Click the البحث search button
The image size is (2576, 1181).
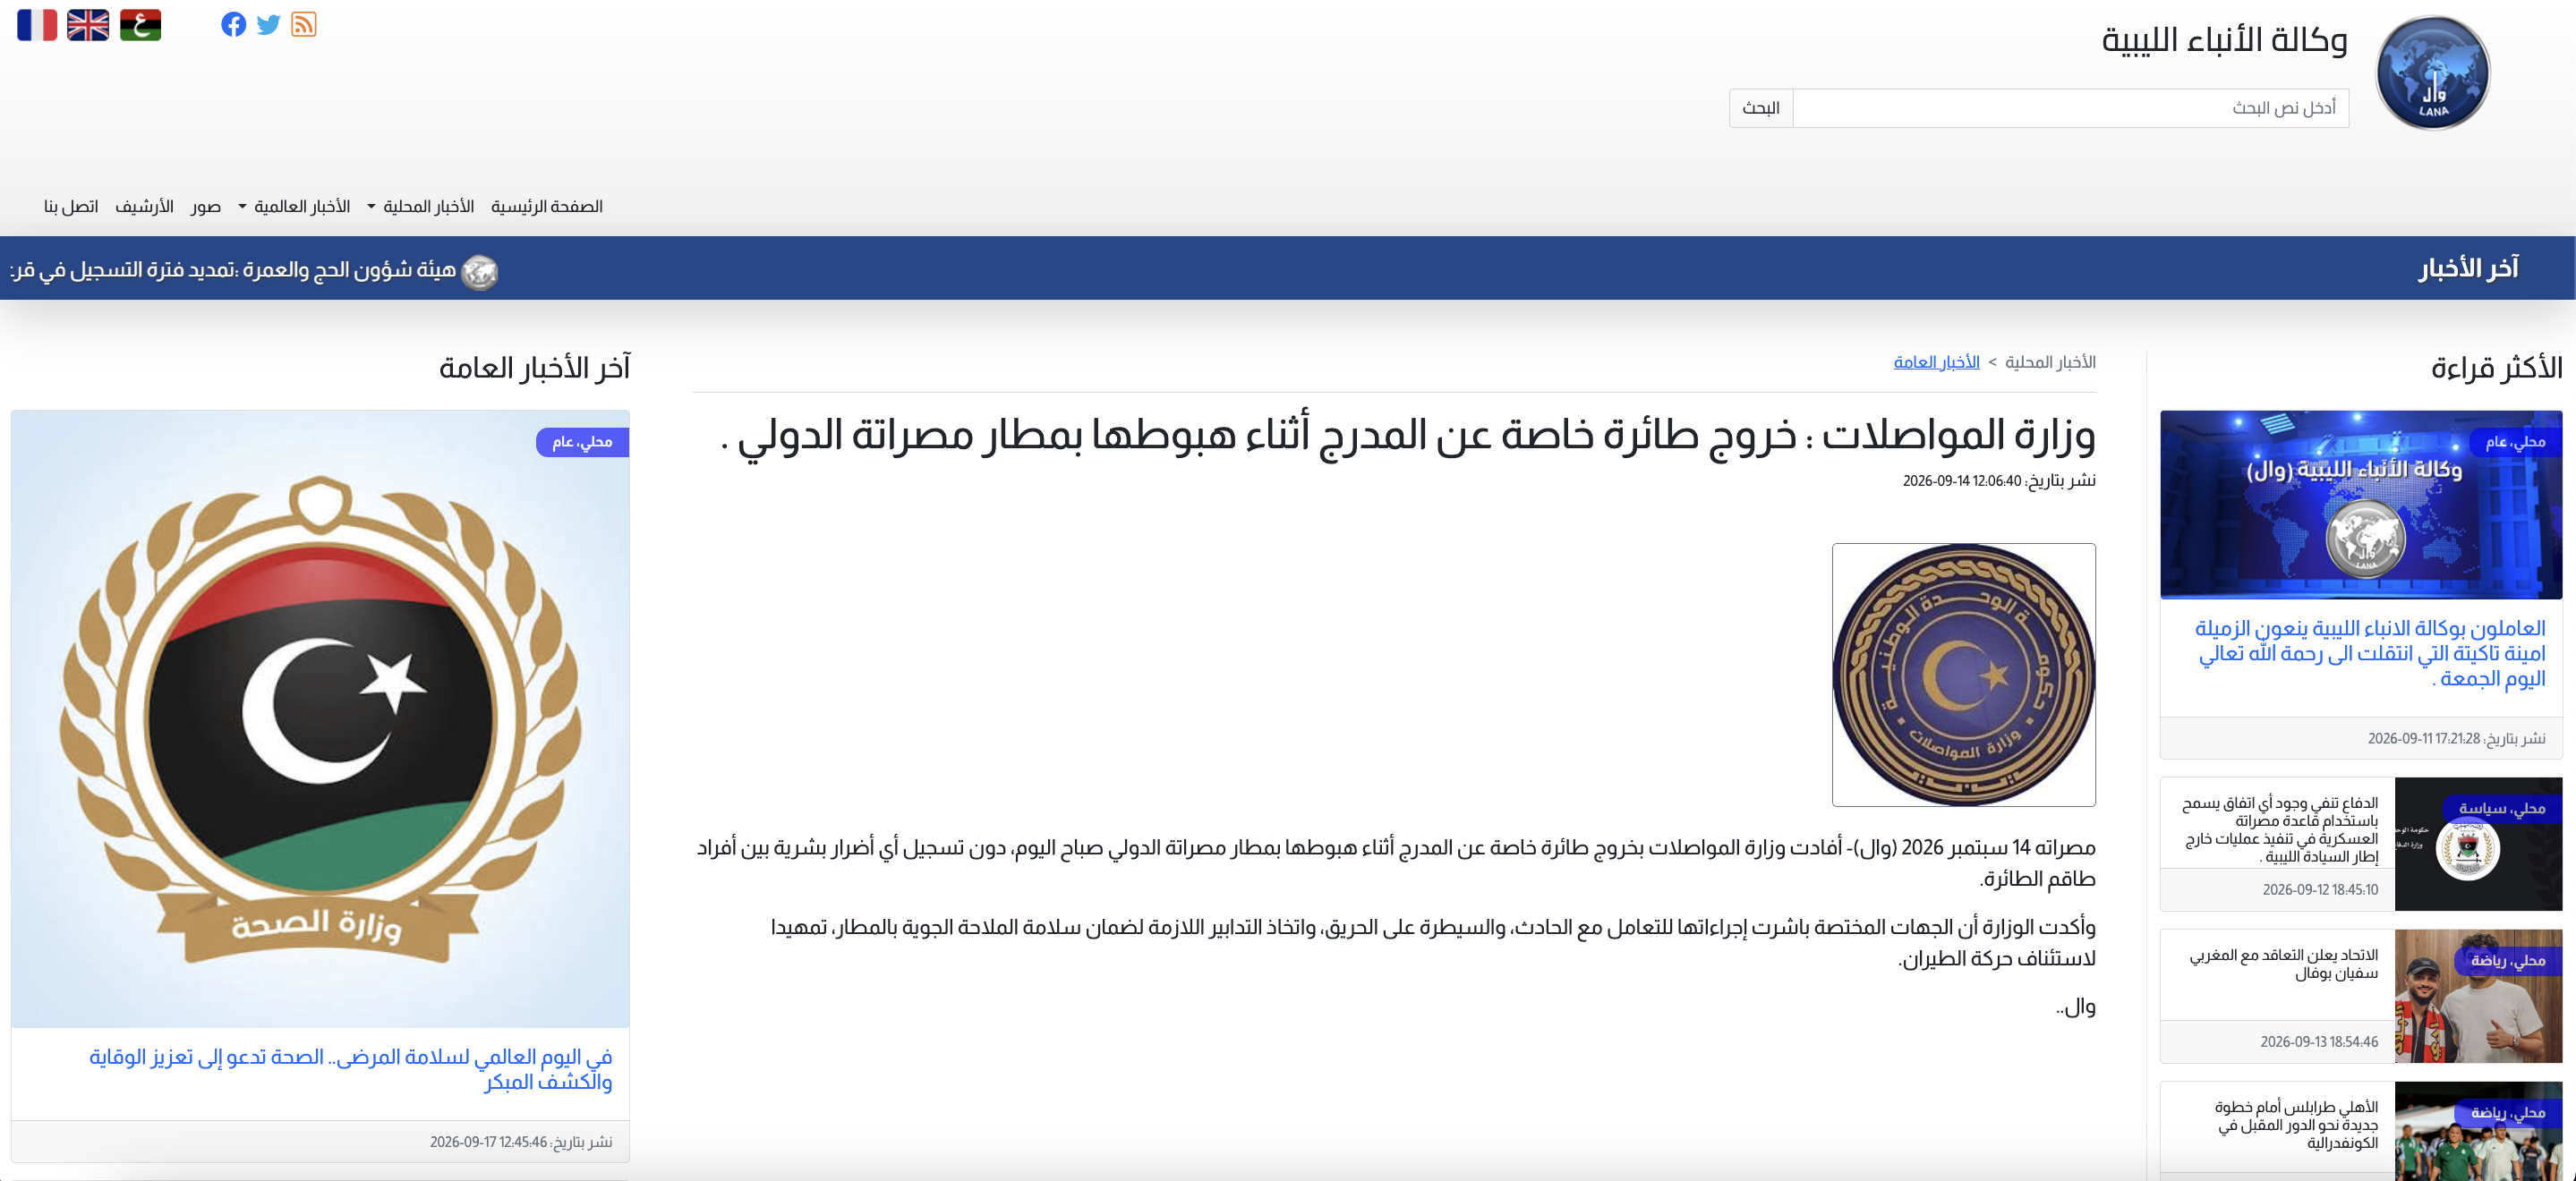[x=1761, y=108]
